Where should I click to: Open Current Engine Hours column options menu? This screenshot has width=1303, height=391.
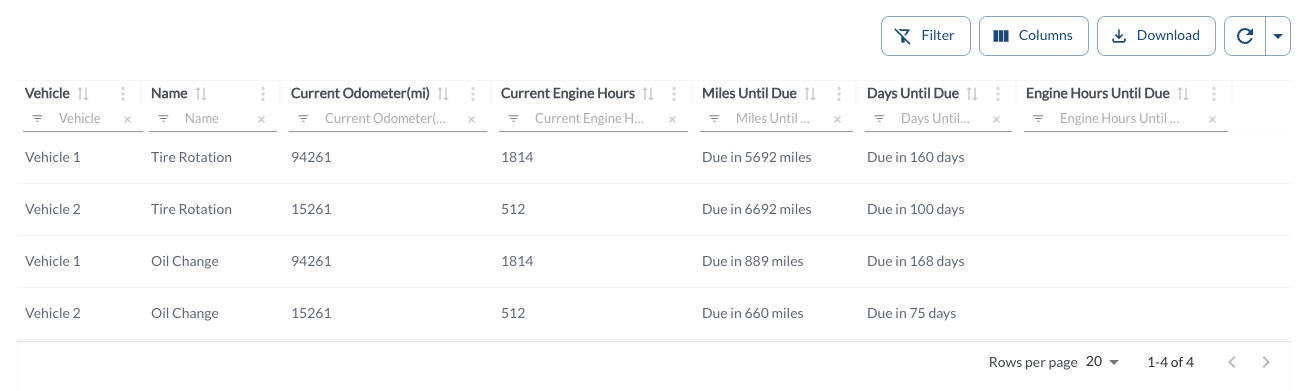pyautogui.click(x=675, y=94)
